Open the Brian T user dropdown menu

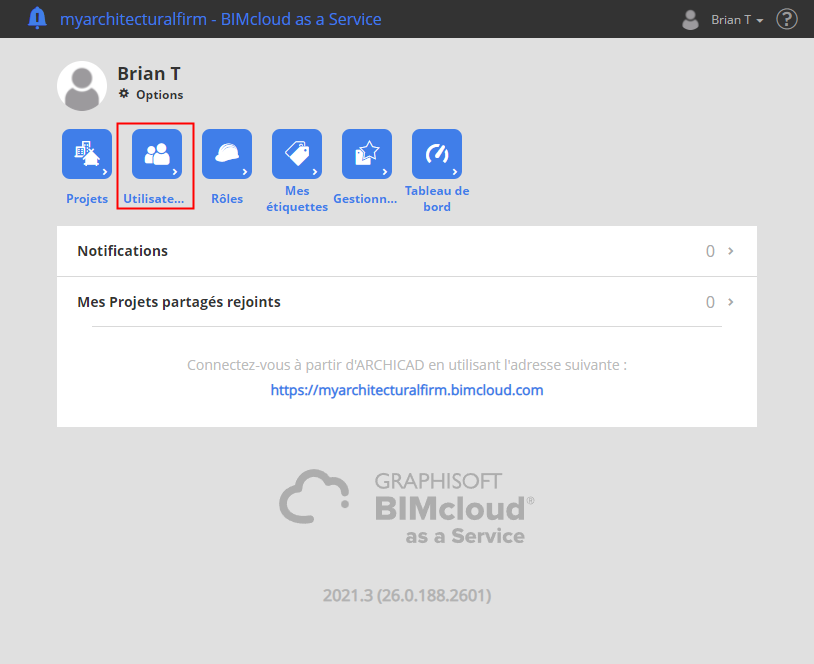pyautogui.click(x=737, y=20)
